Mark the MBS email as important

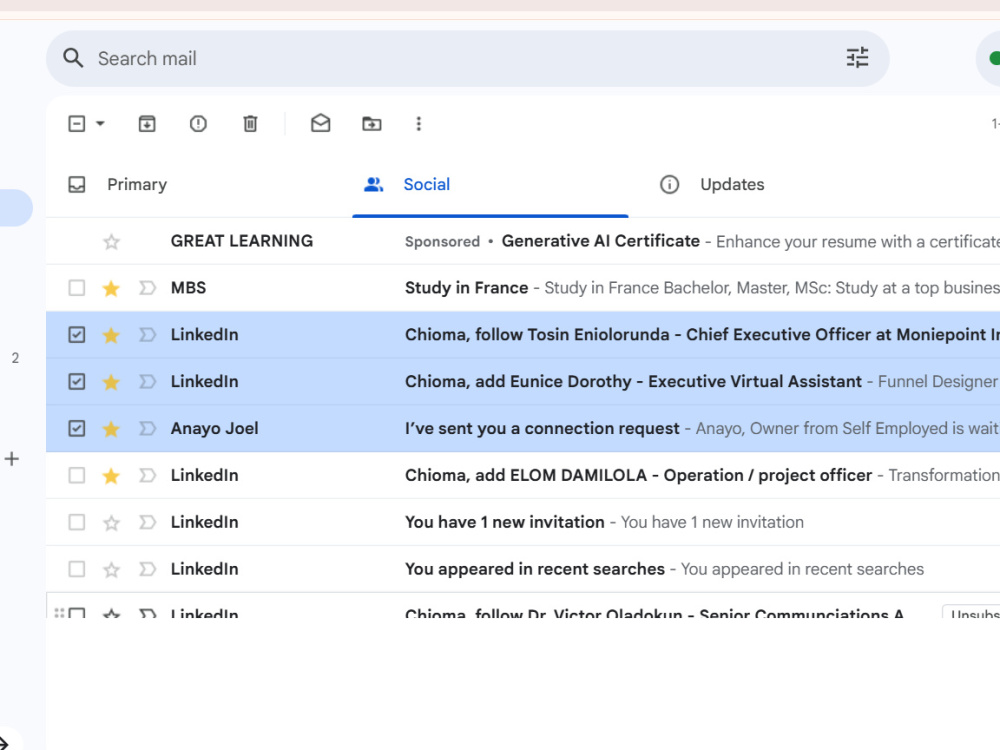click(147, 288)
